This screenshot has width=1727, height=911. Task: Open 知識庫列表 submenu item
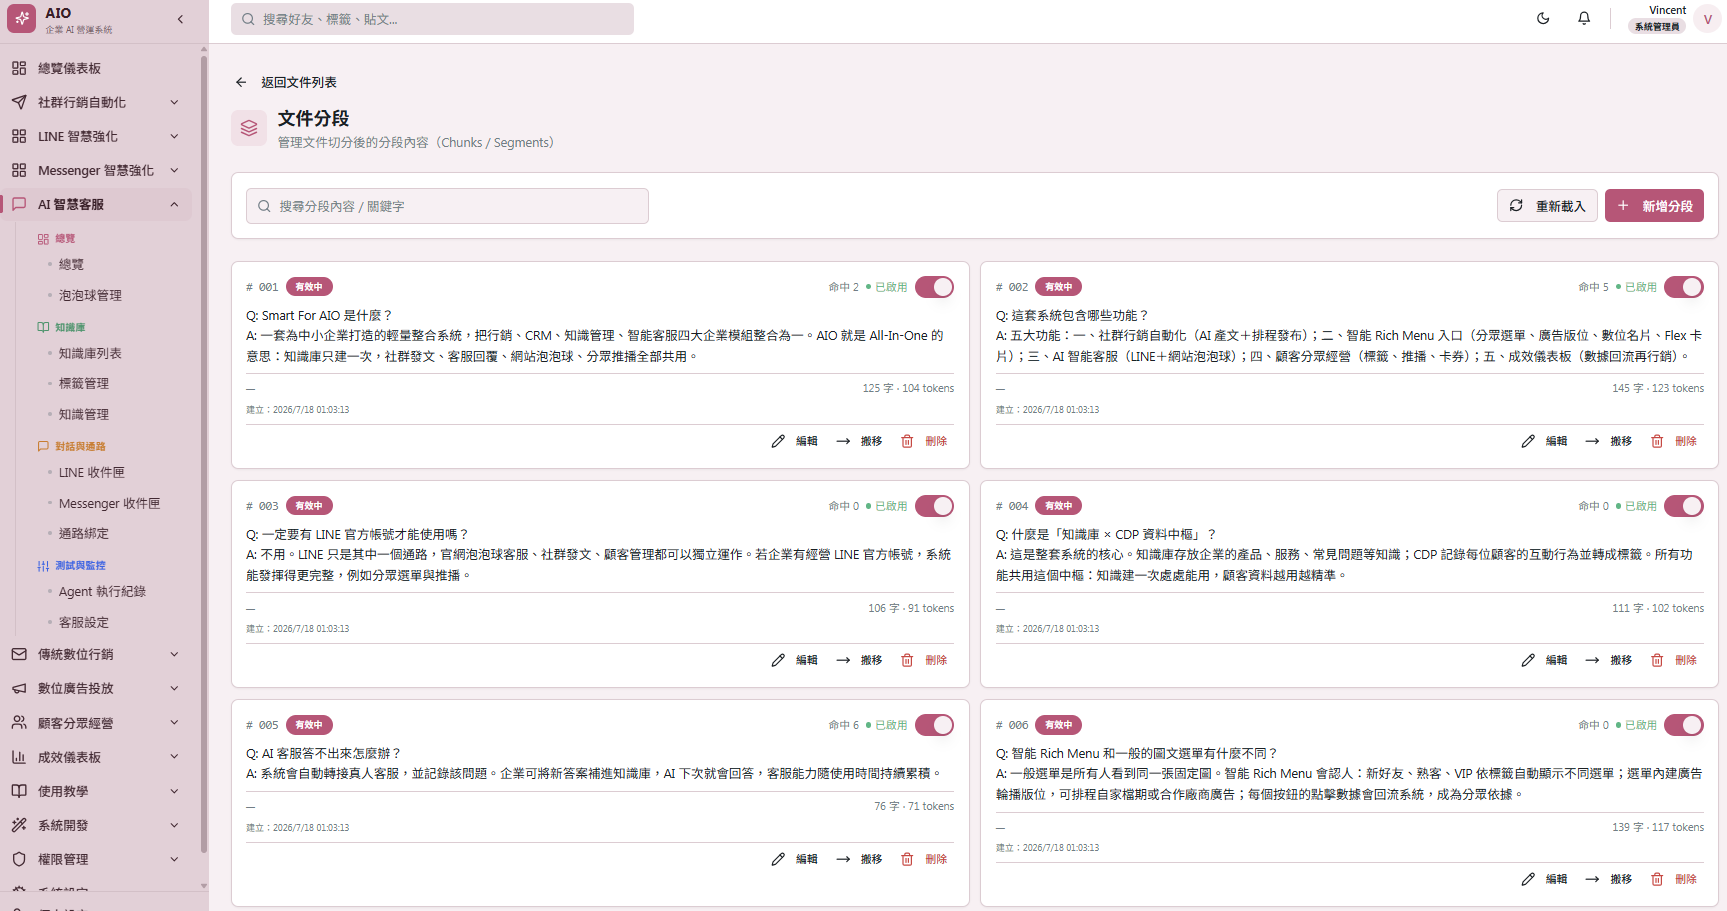(x=90, y=353)
